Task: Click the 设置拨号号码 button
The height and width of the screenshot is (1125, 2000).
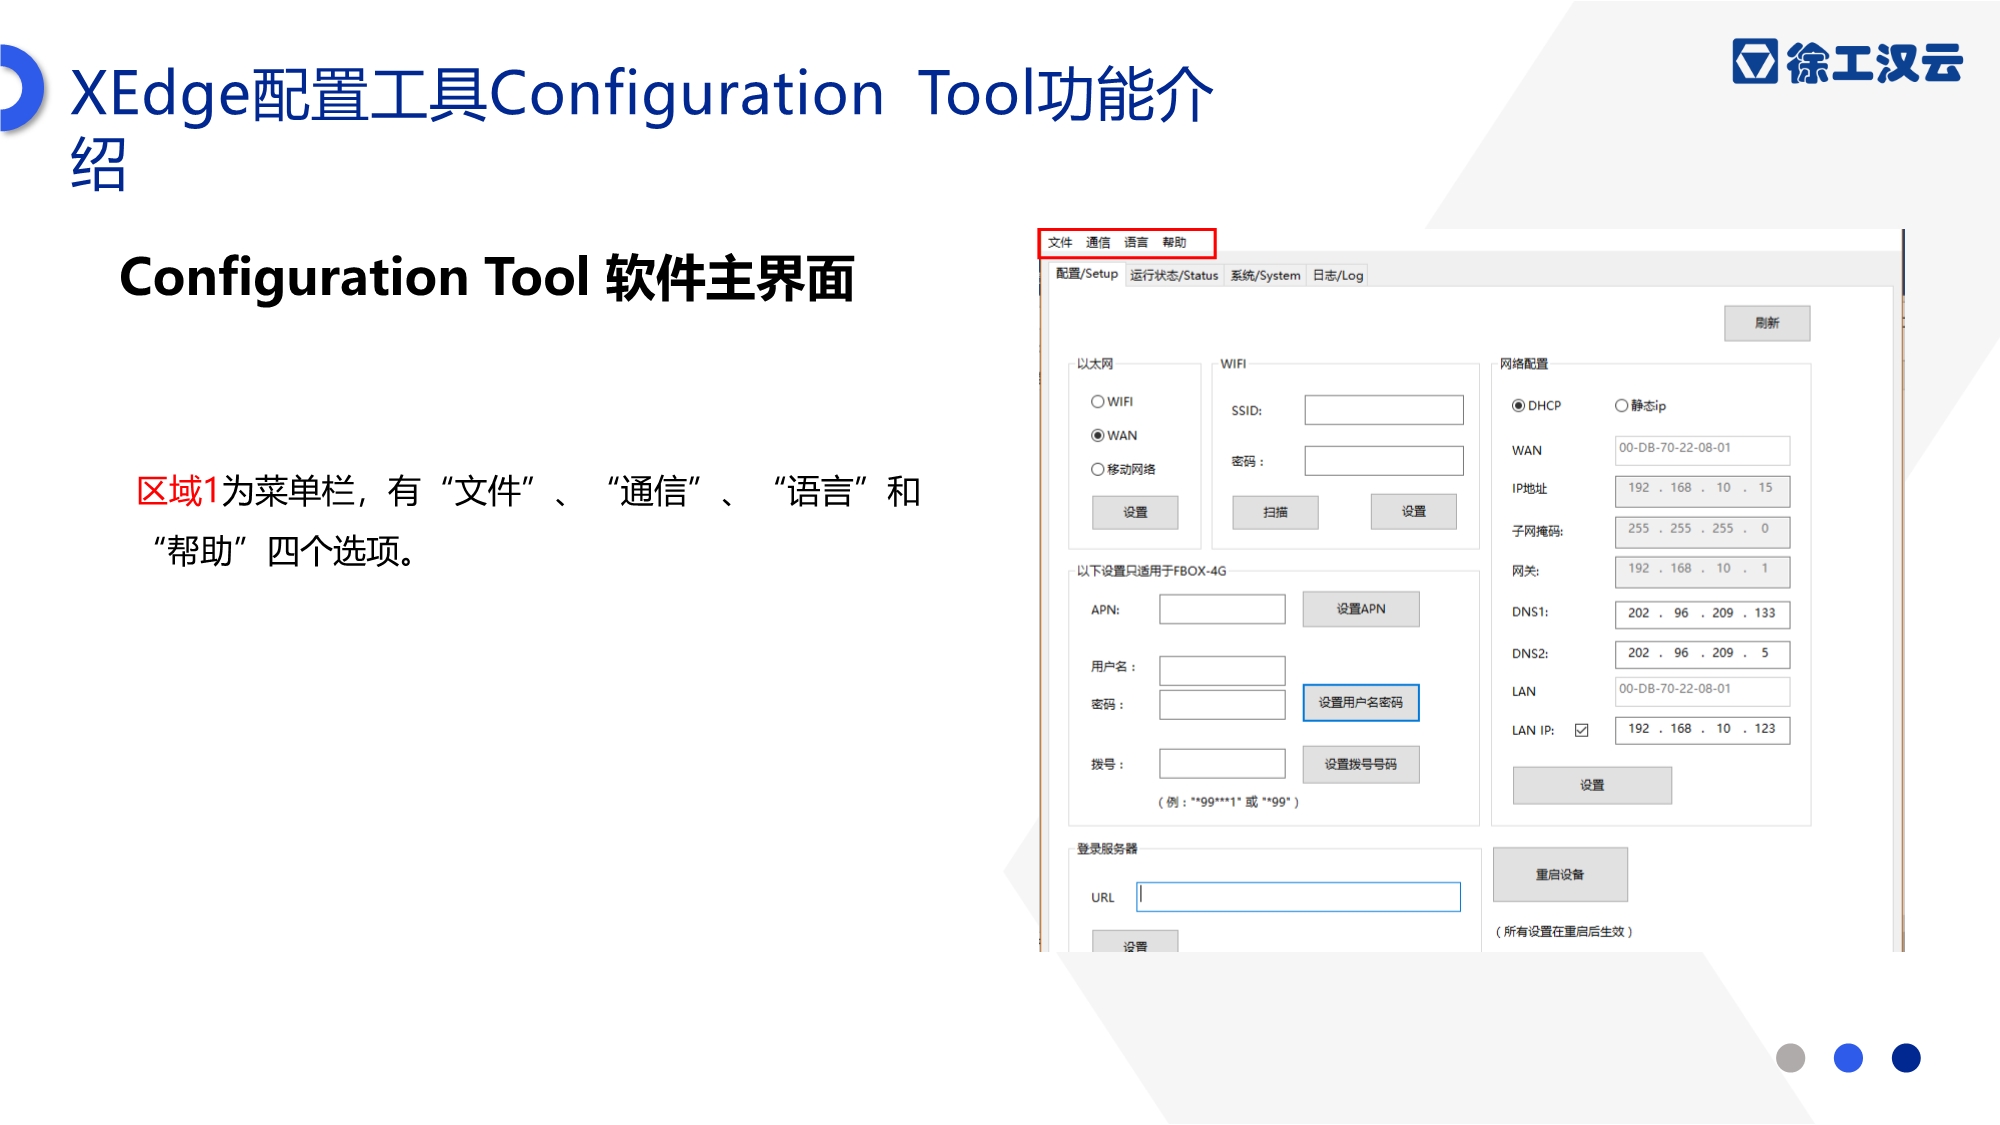Action: click(1361, 765)
